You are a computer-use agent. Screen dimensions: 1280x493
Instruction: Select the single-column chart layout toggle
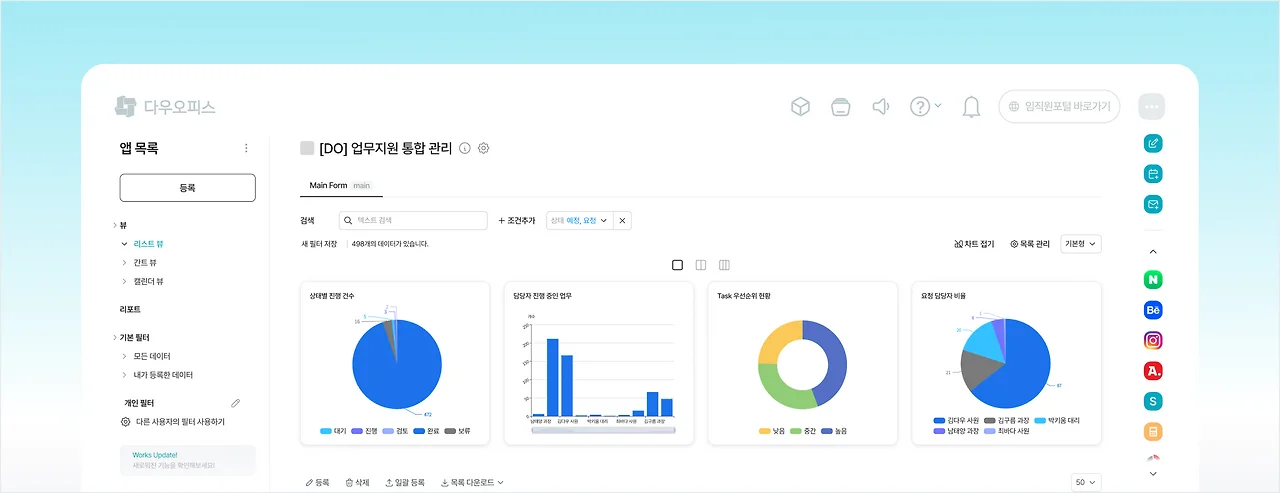pyautogui.click(x=677, y=265)
